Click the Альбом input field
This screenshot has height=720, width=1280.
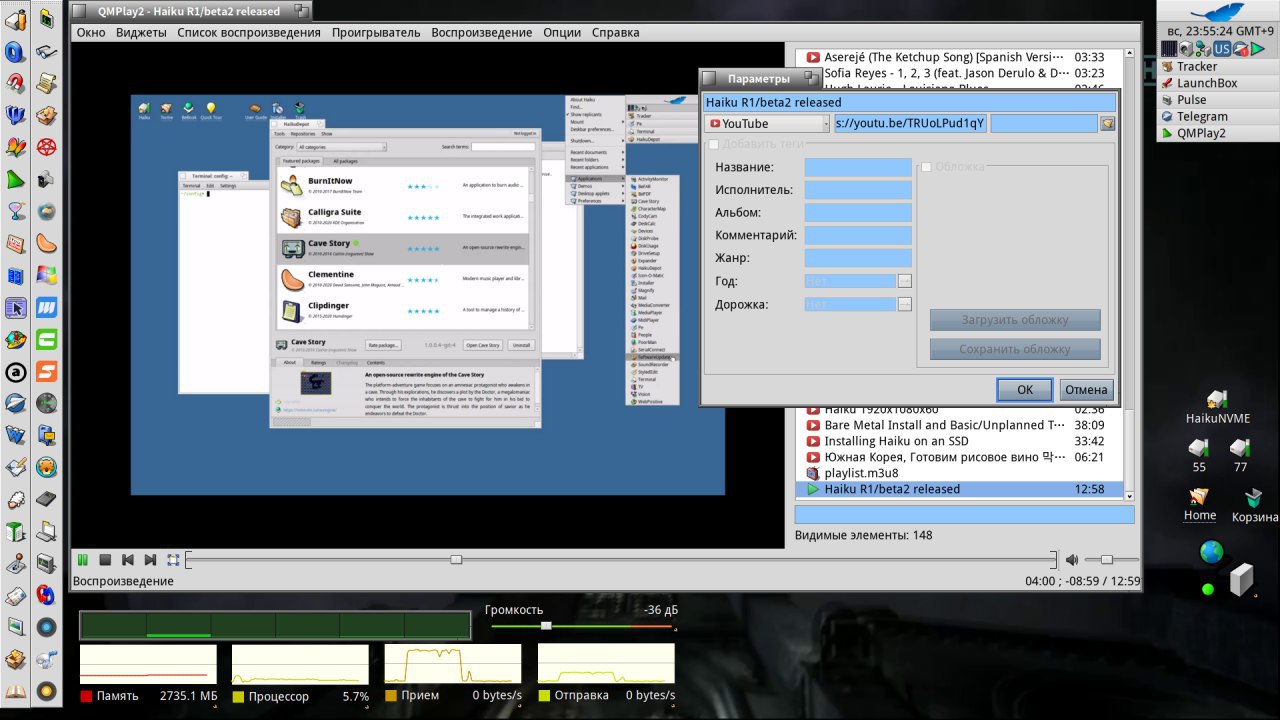pos(858,213)
